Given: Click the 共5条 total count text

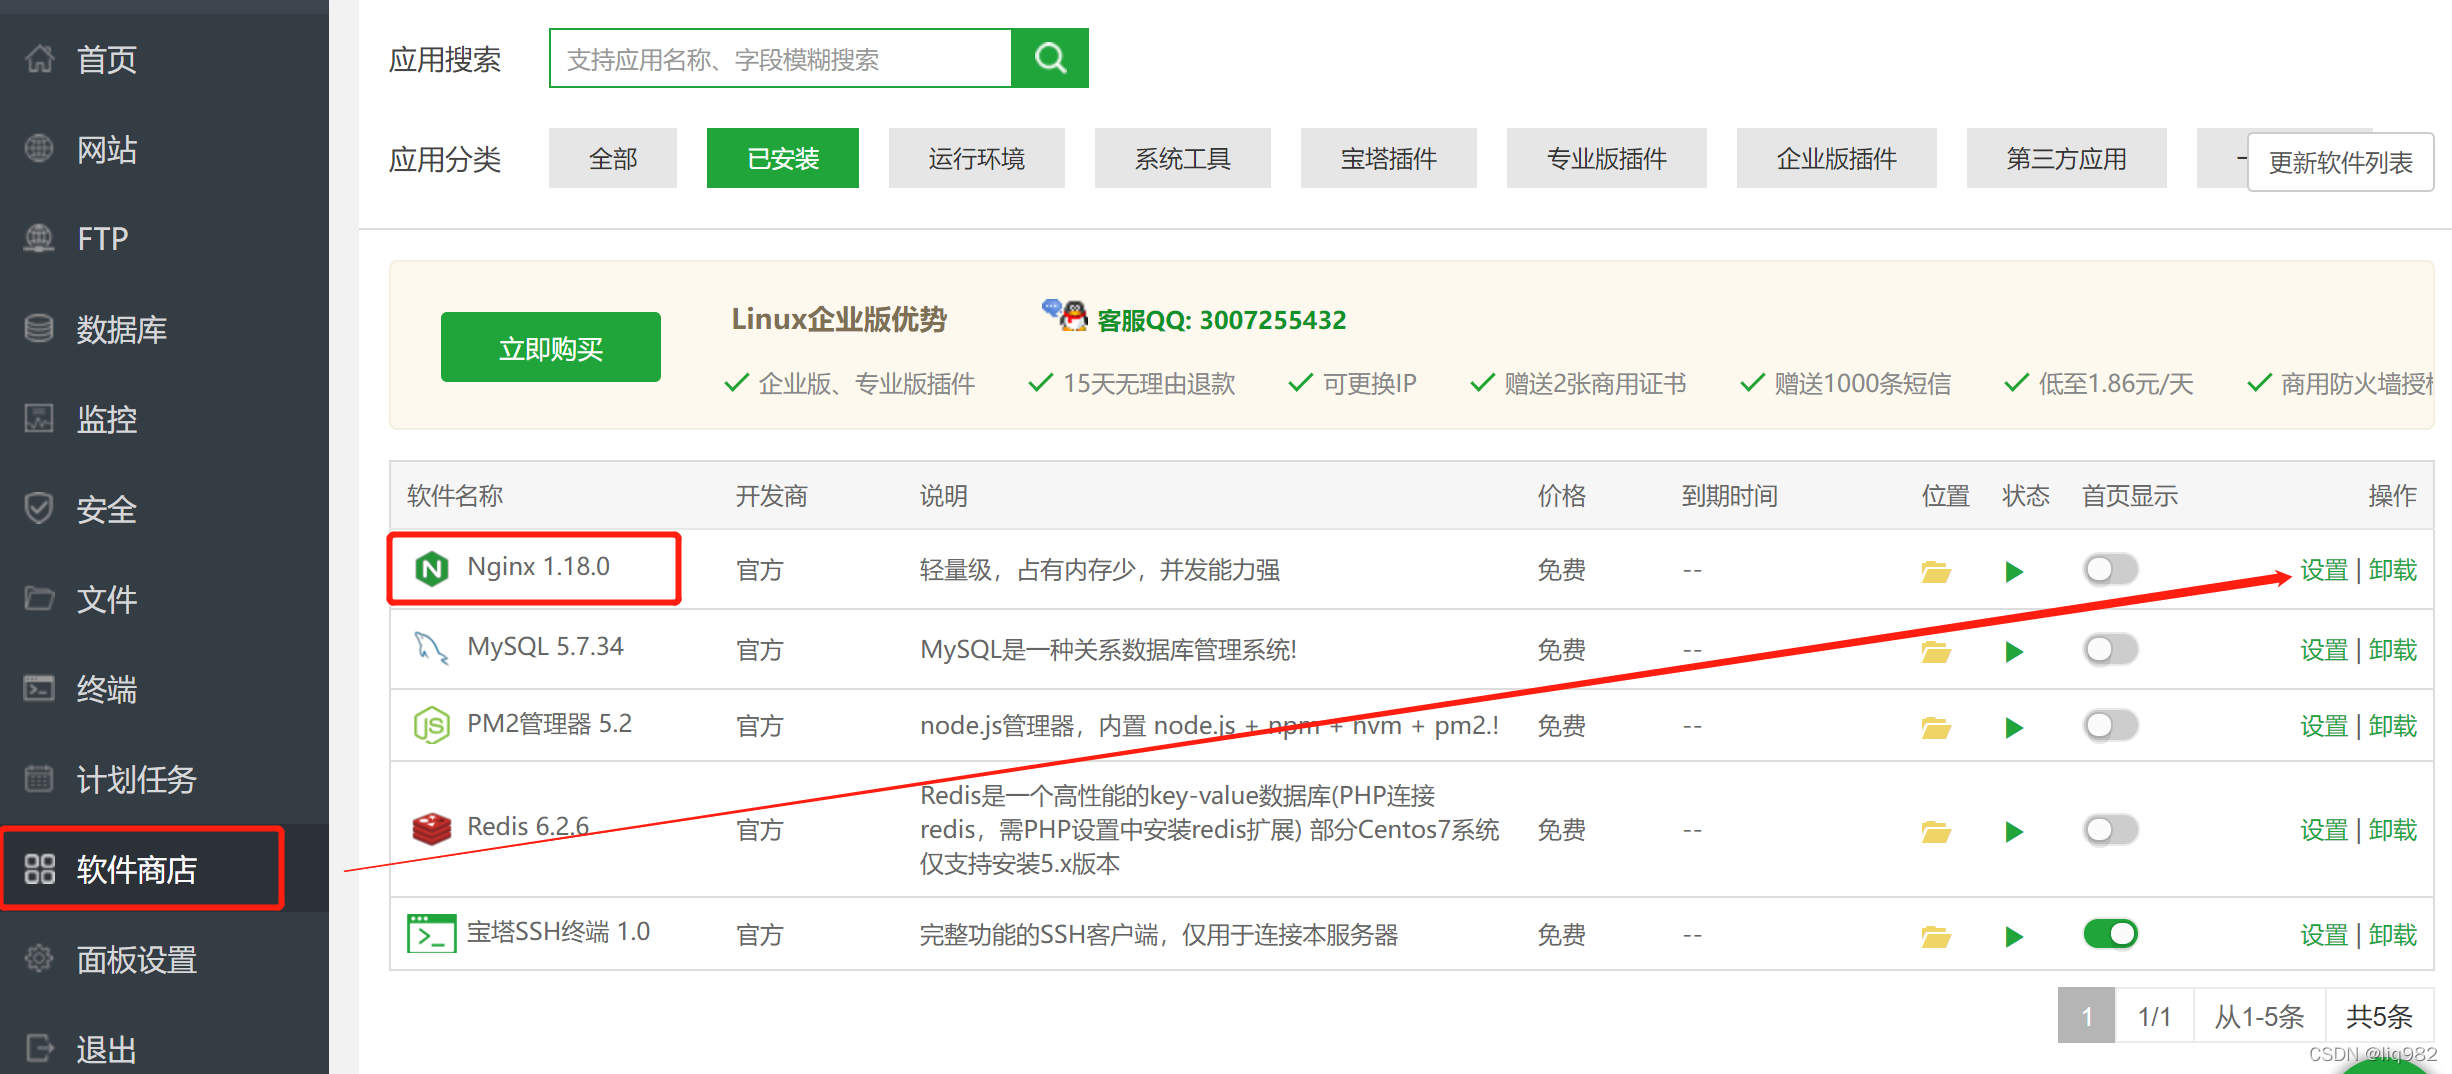Looking at the screenshot, I should pos(2379,1017).
